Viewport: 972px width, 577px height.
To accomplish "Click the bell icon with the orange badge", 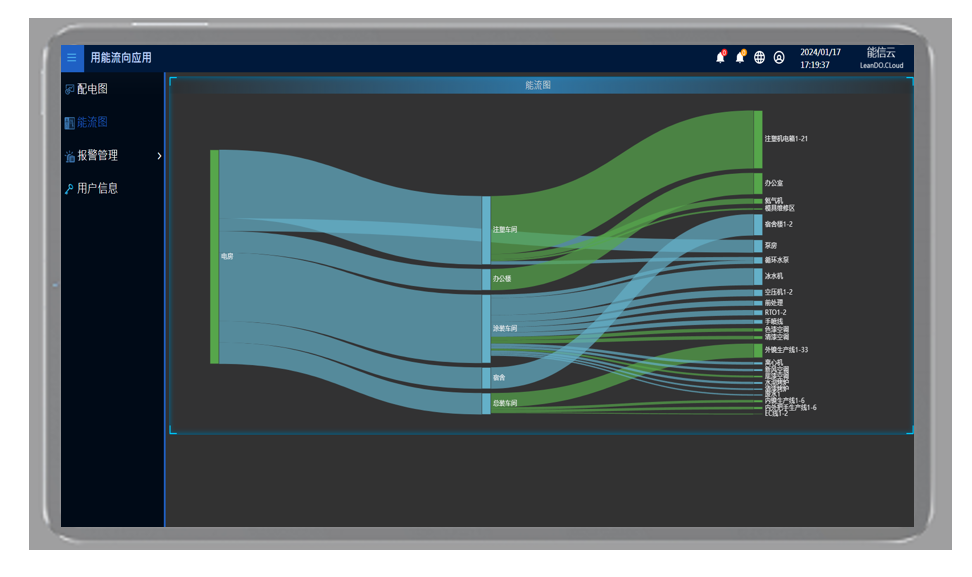I will coord(740,57).
